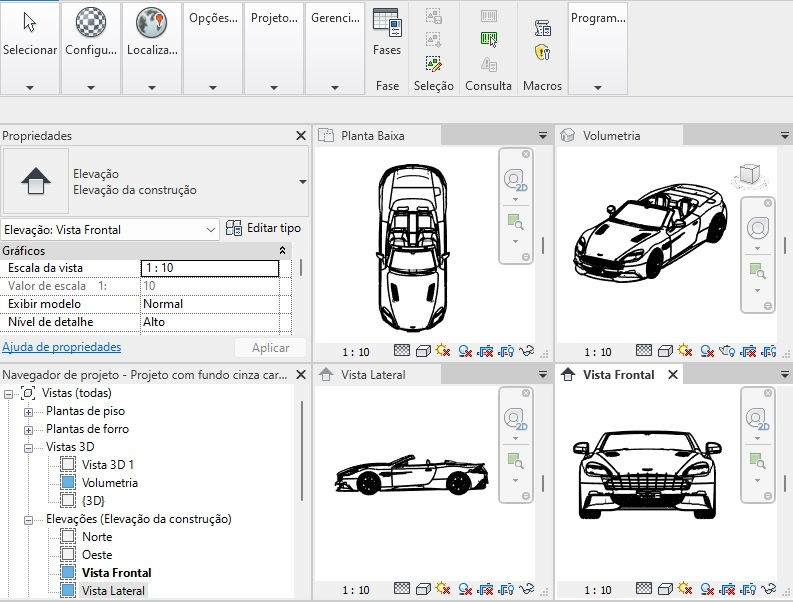Toggle sun path in Planta Baixa view
The image size is (793, 602).
[x=443, y=350]
